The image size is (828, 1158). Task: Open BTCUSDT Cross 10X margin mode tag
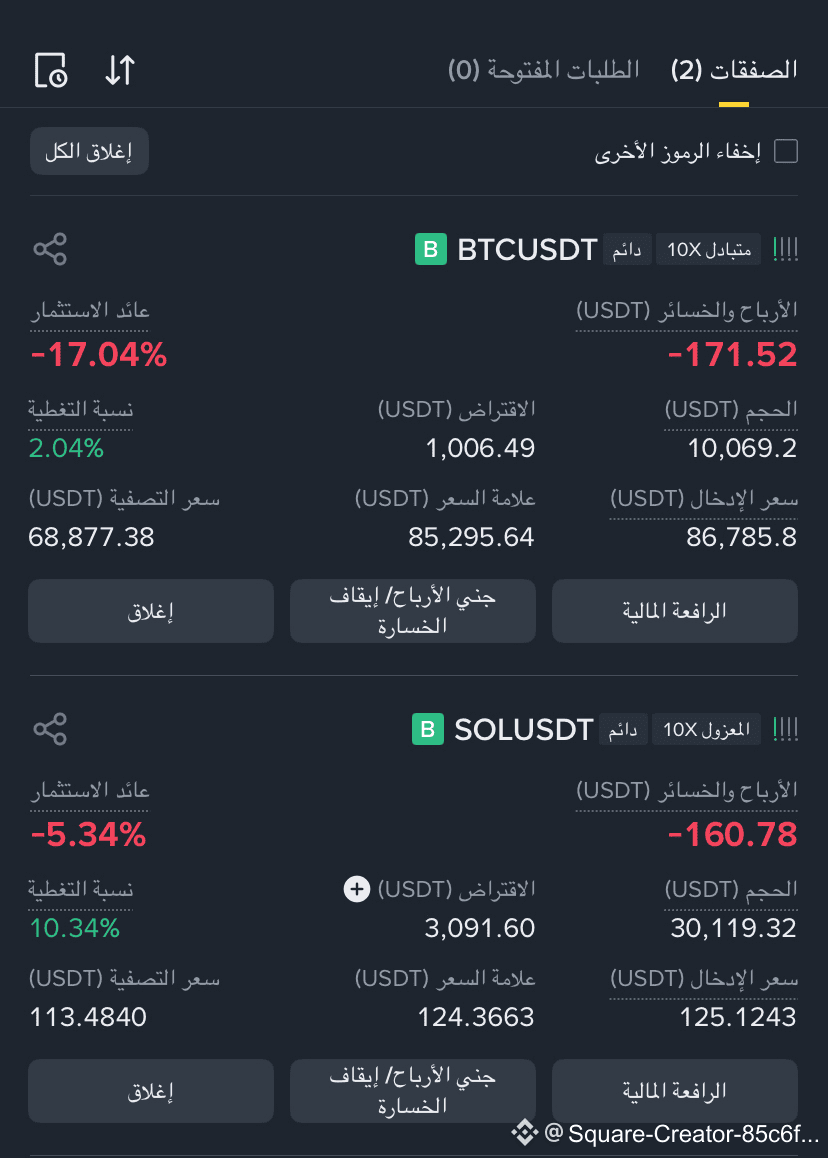708,250
